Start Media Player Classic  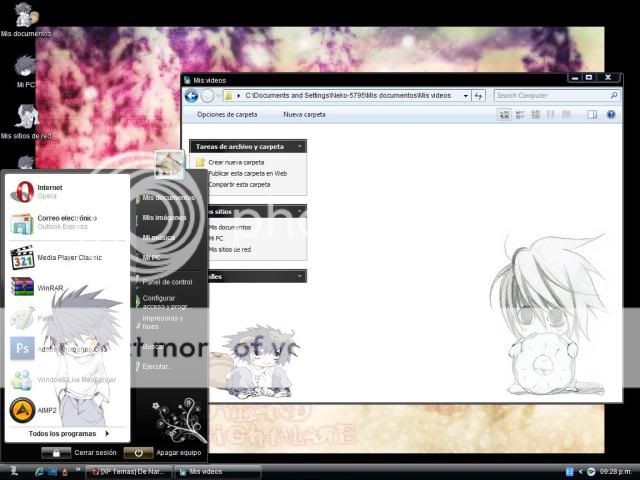[67, 258]
